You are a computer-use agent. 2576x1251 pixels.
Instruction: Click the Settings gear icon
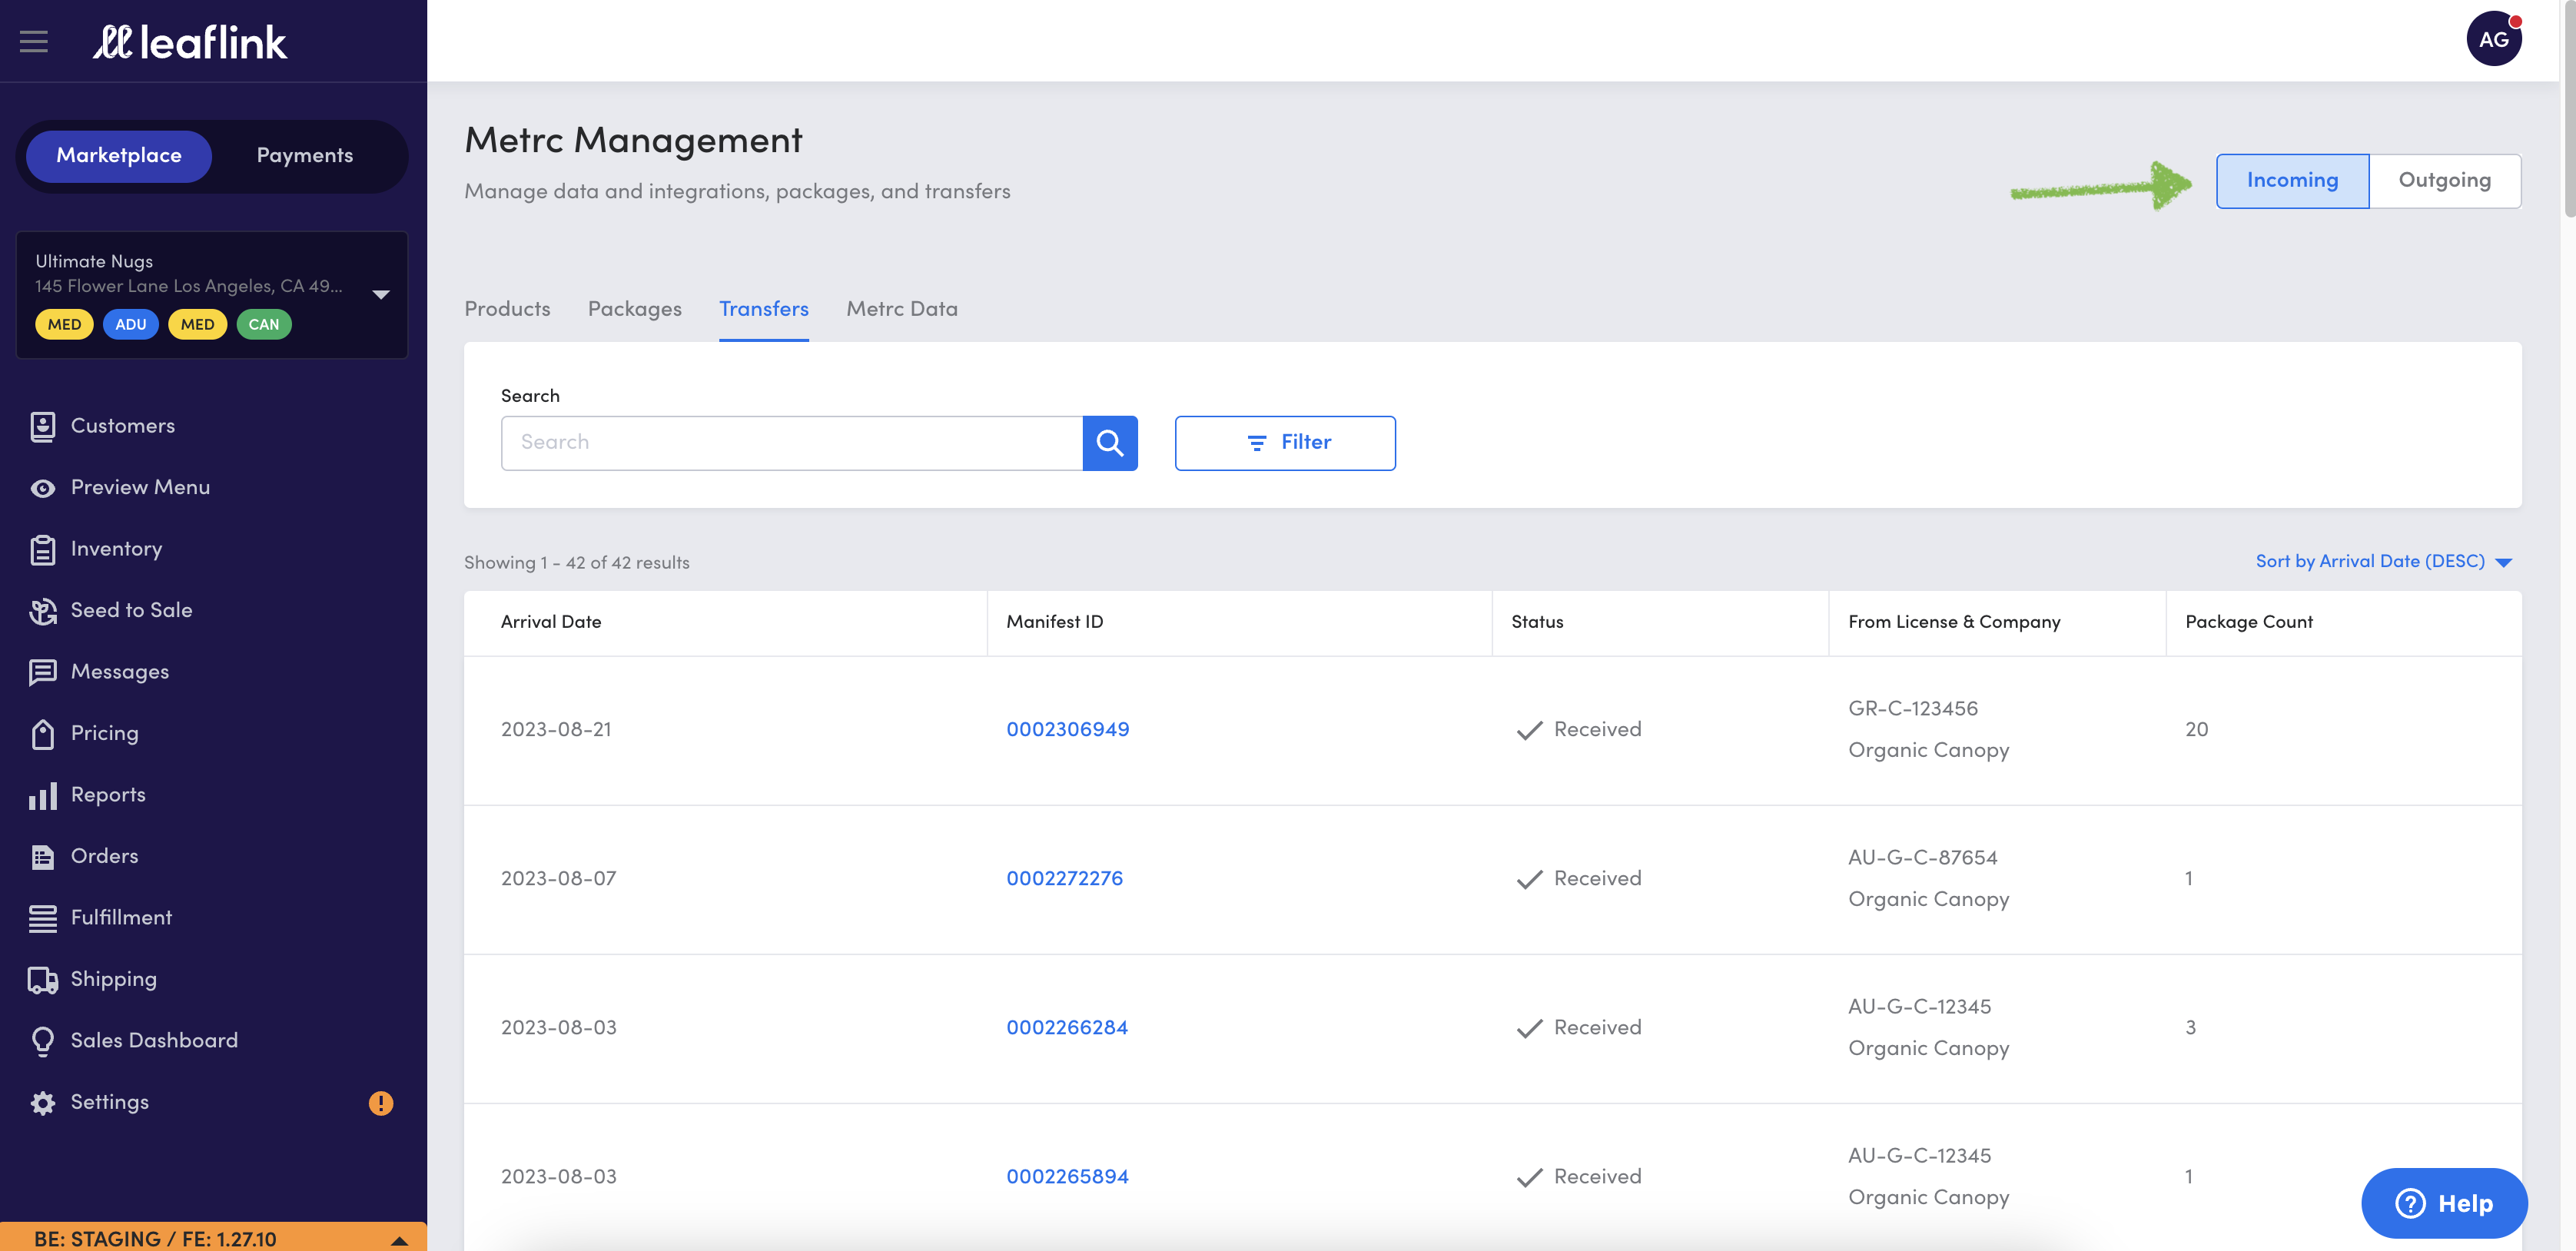pos(42,1102)
